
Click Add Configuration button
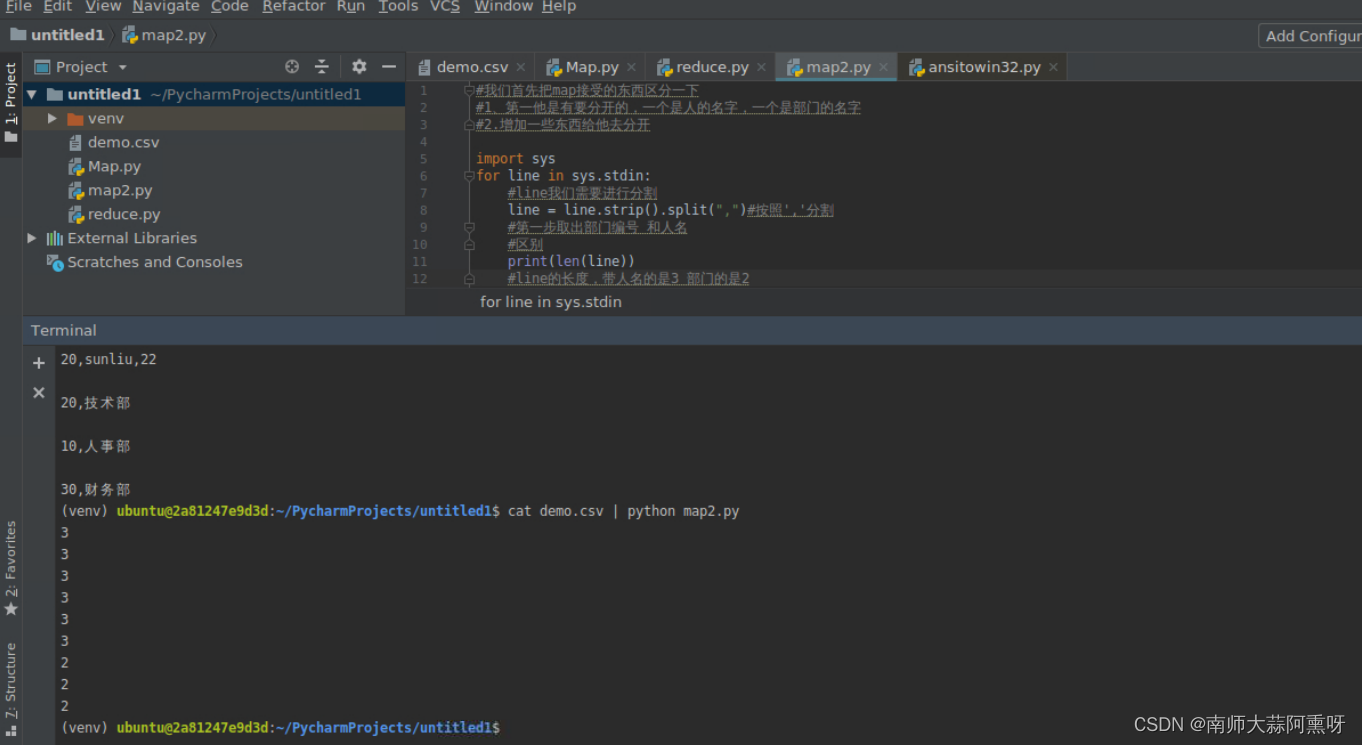click(1311, 35)
